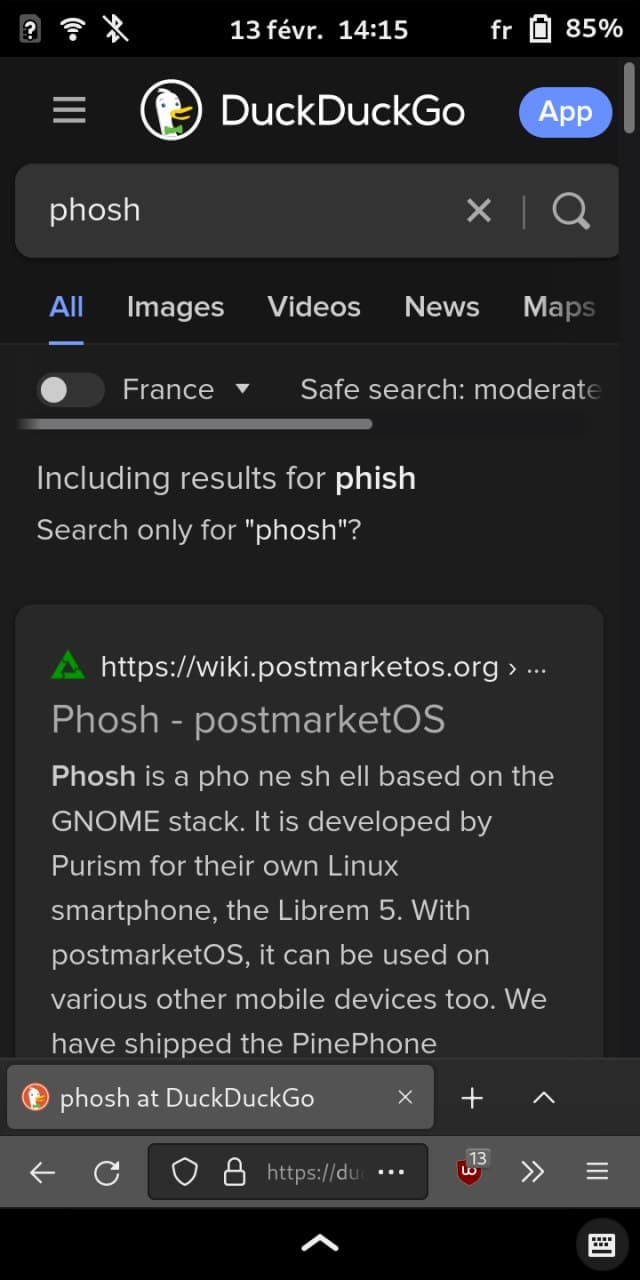This screenshot has width=640, height=1280.
Task: Open a new tab with the plus icon
Action: 471,1097
